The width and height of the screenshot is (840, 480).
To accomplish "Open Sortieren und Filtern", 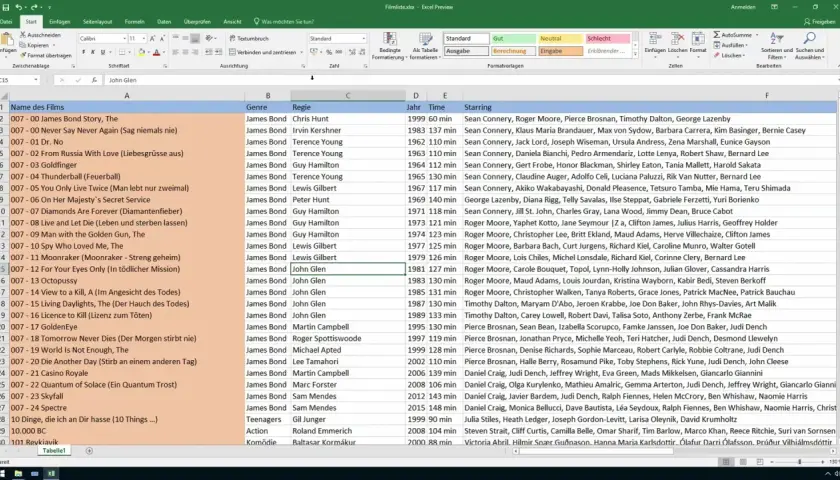I will coord(777,46).
